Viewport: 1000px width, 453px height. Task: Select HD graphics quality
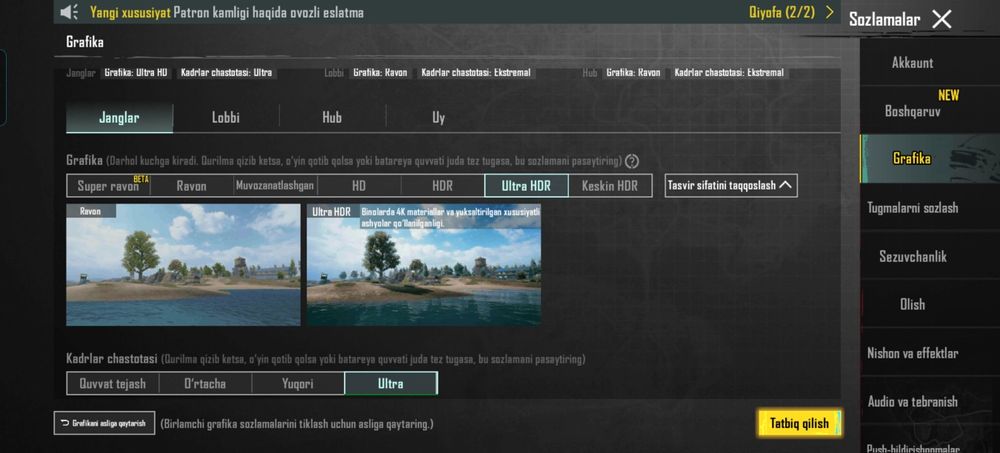click(359, 186)
